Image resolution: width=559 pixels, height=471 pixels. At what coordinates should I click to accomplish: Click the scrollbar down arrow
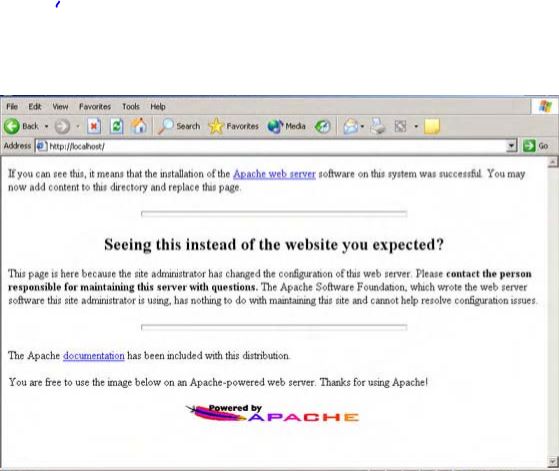[x=553, y=461]
